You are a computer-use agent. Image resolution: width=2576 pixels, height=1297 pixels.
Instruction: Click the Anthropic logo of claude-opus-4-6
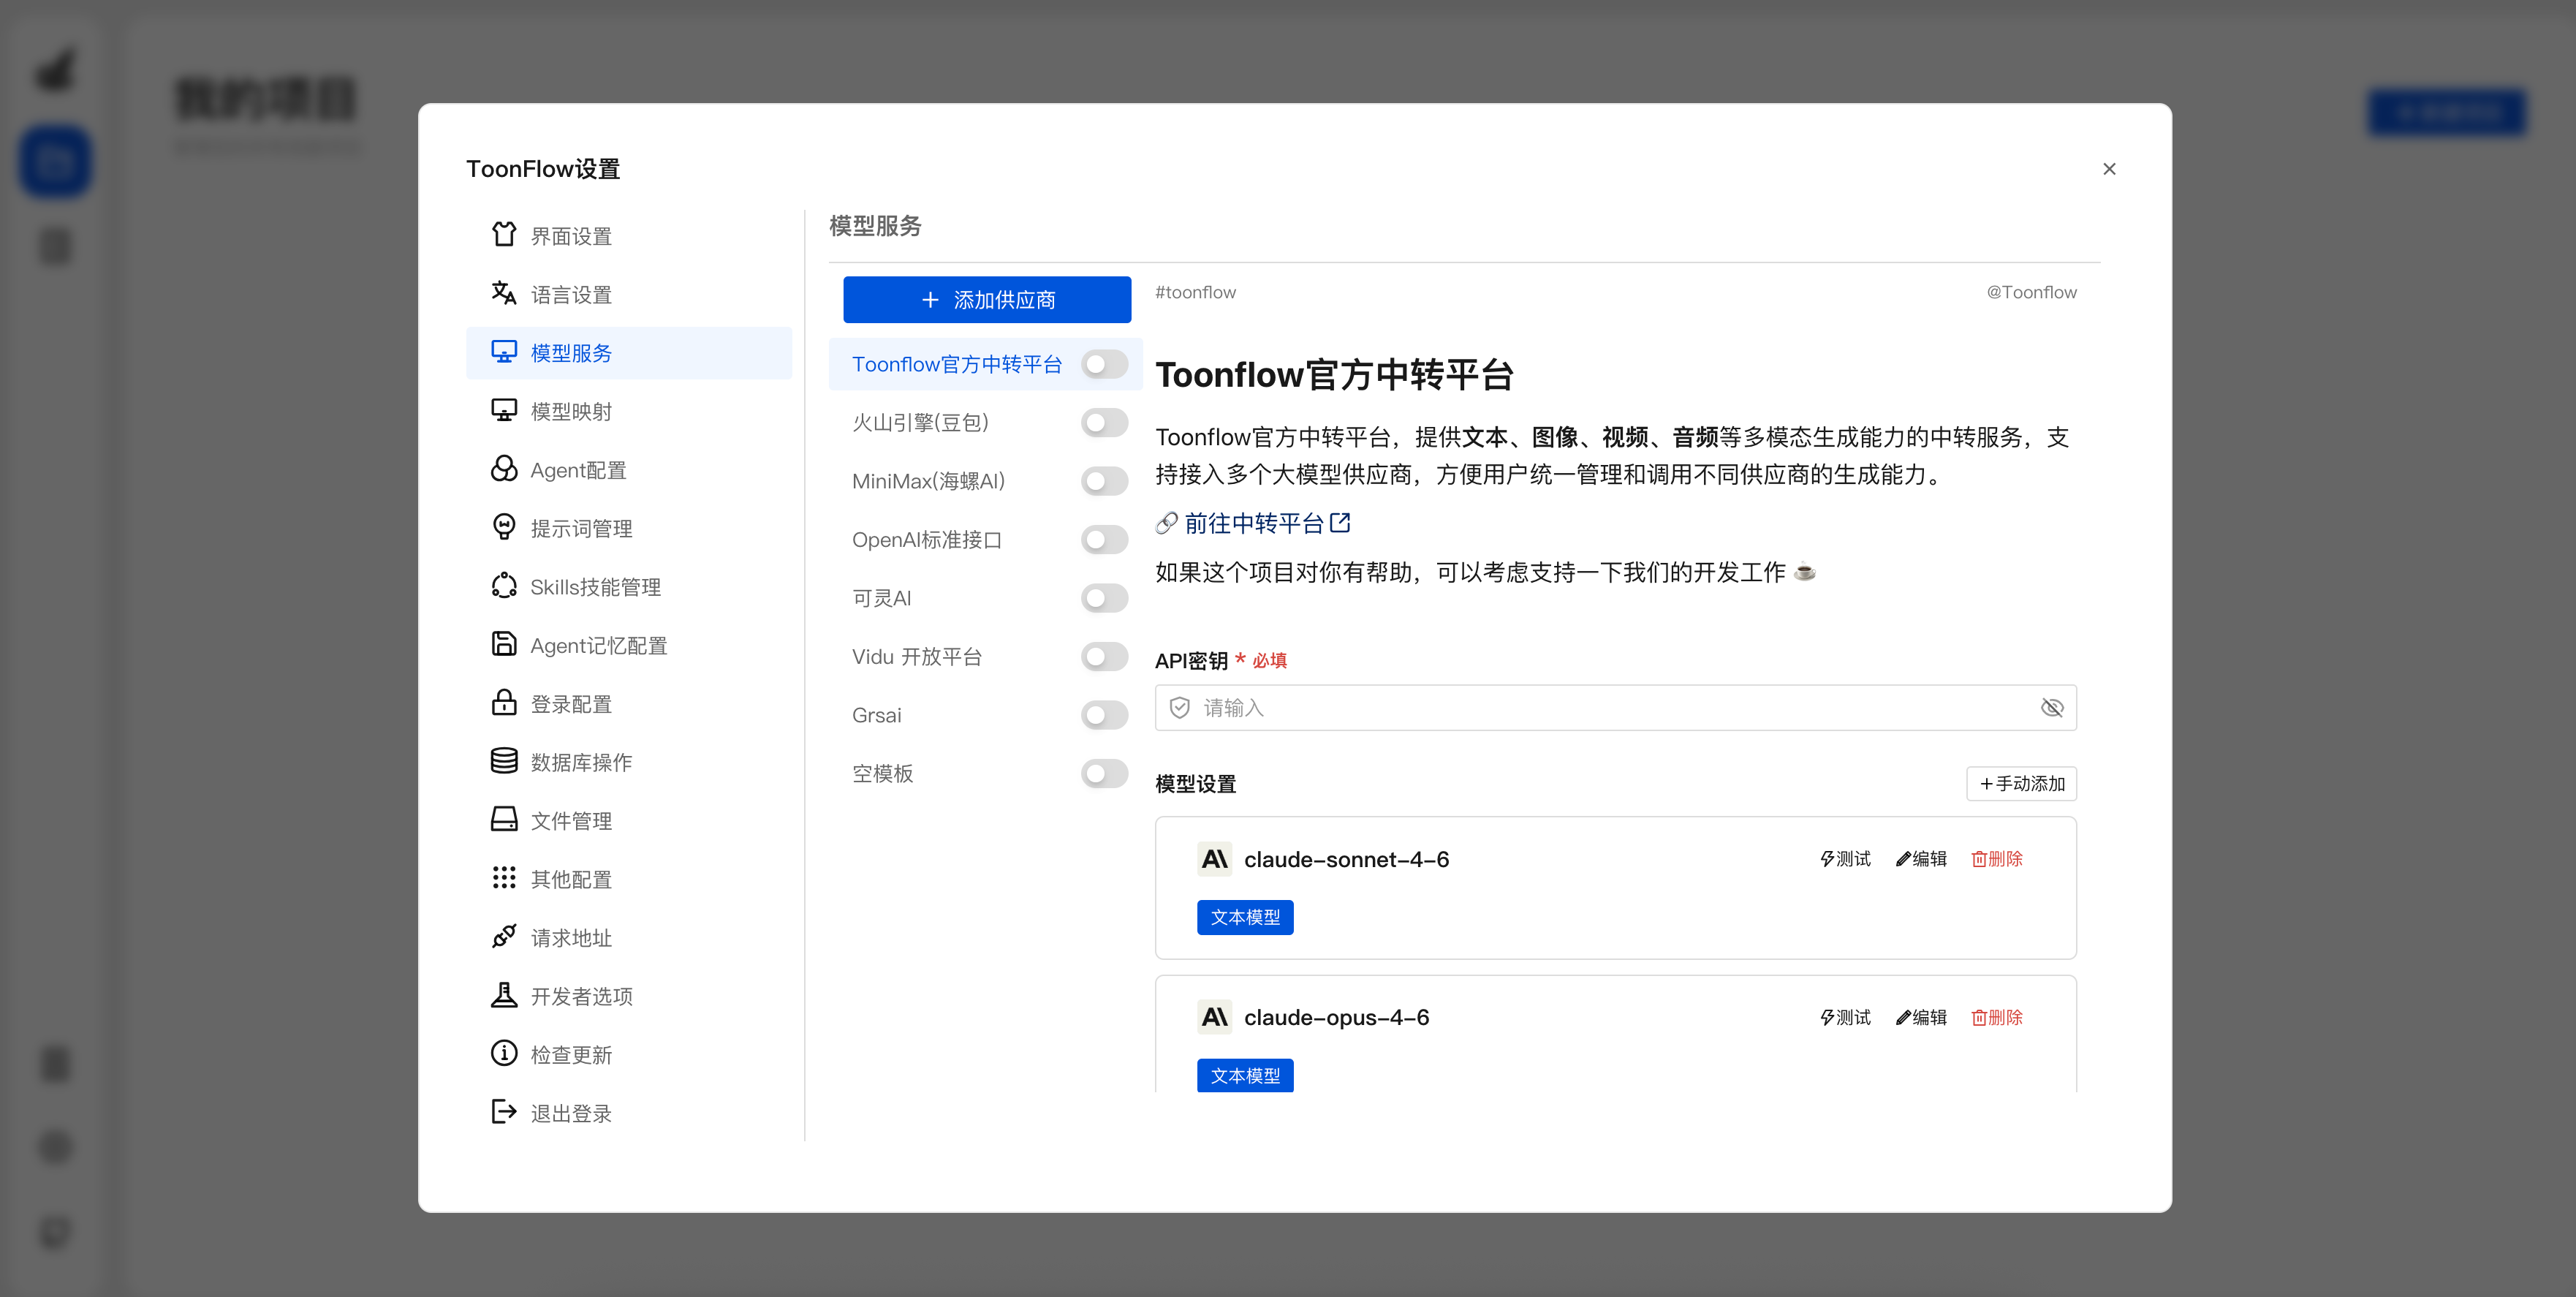tap(1215, 1017)
